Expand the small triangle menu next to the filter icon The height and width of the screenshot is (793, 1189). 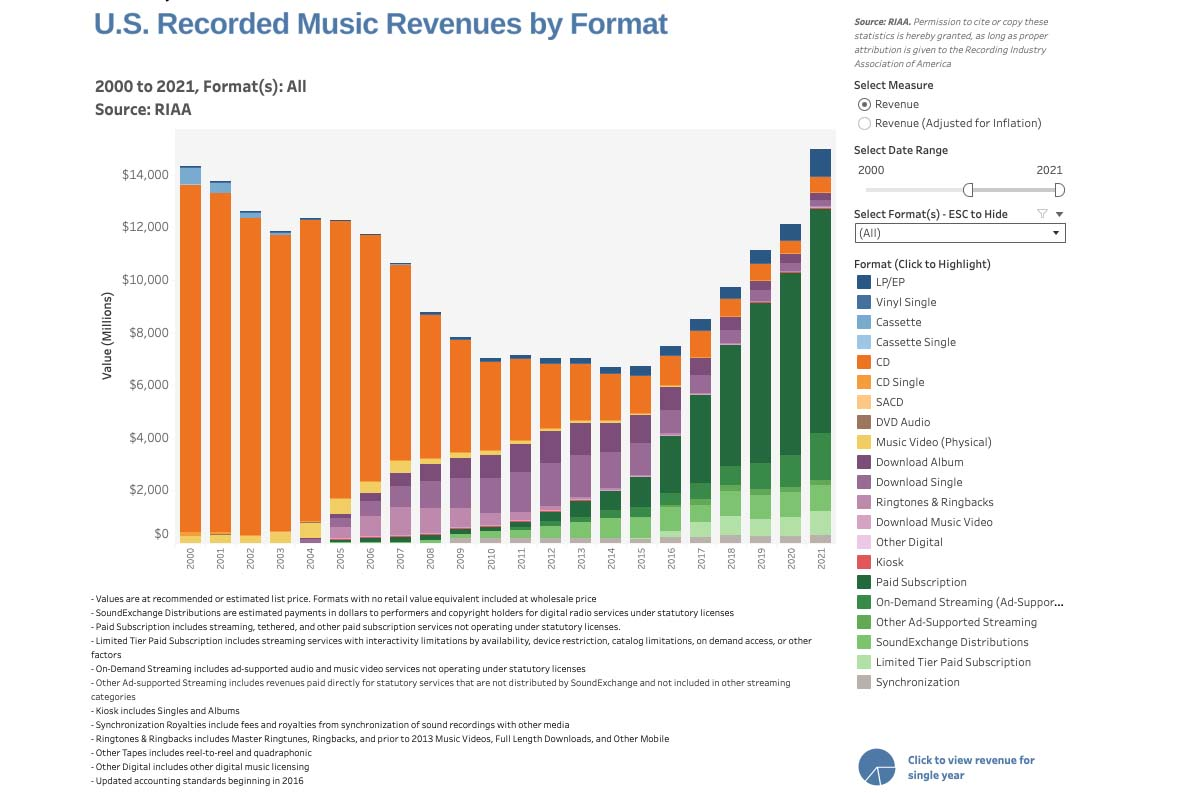pos(1059,215)
